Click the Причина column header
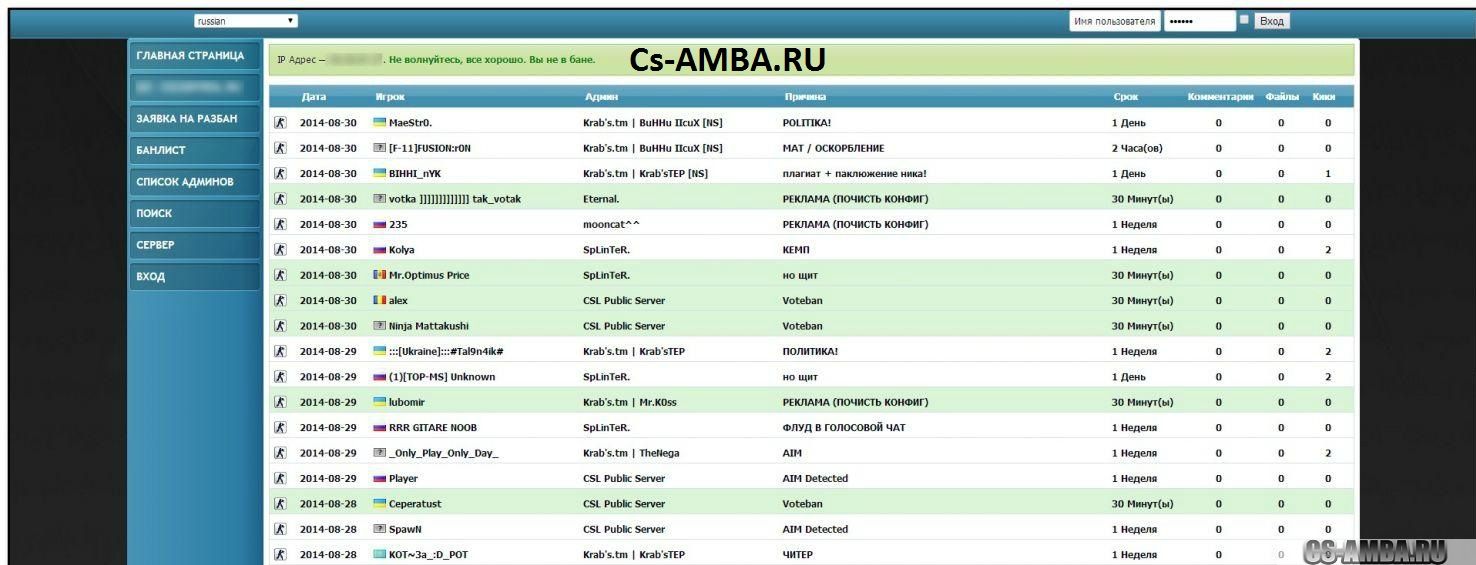The image size is (1476, 565). [x=805, y=97]
